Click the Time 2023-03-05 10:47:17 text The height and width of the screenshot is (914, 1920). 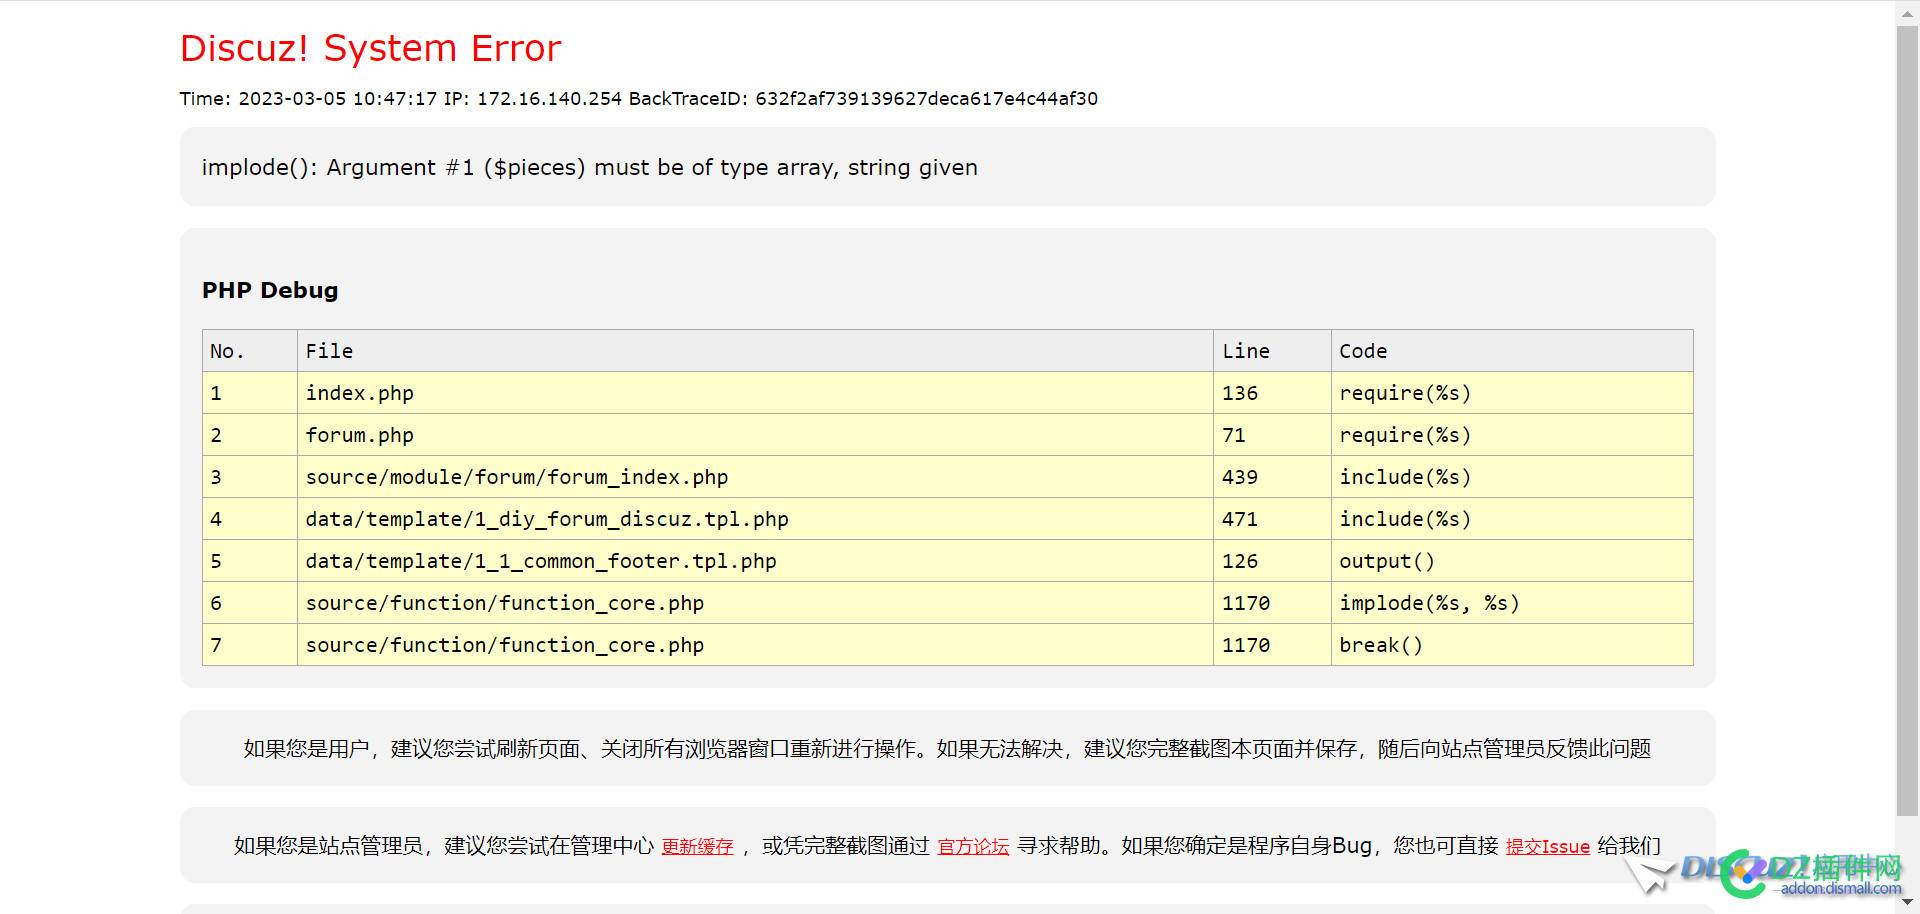308,99
